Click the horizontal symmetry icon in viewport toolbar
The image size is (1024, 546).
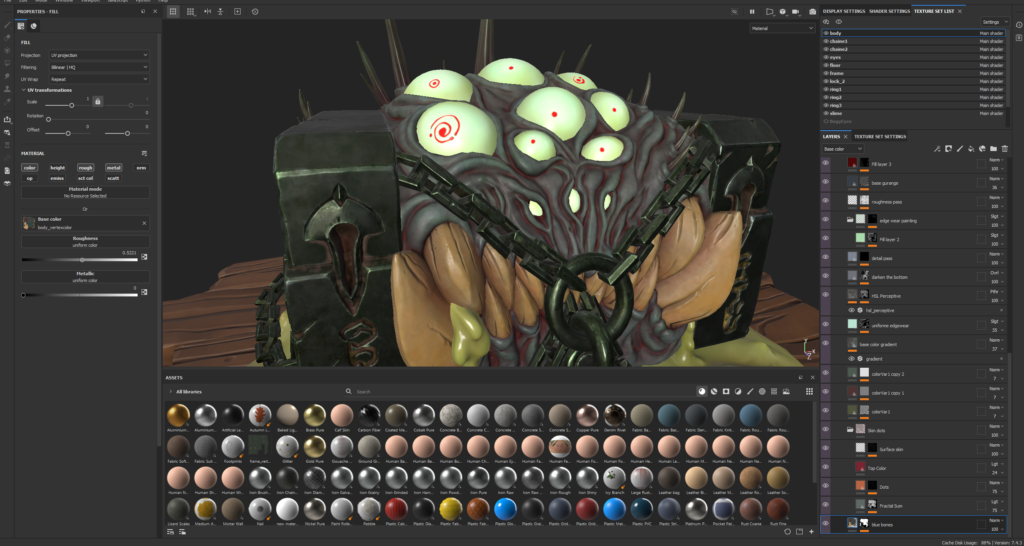206,11
